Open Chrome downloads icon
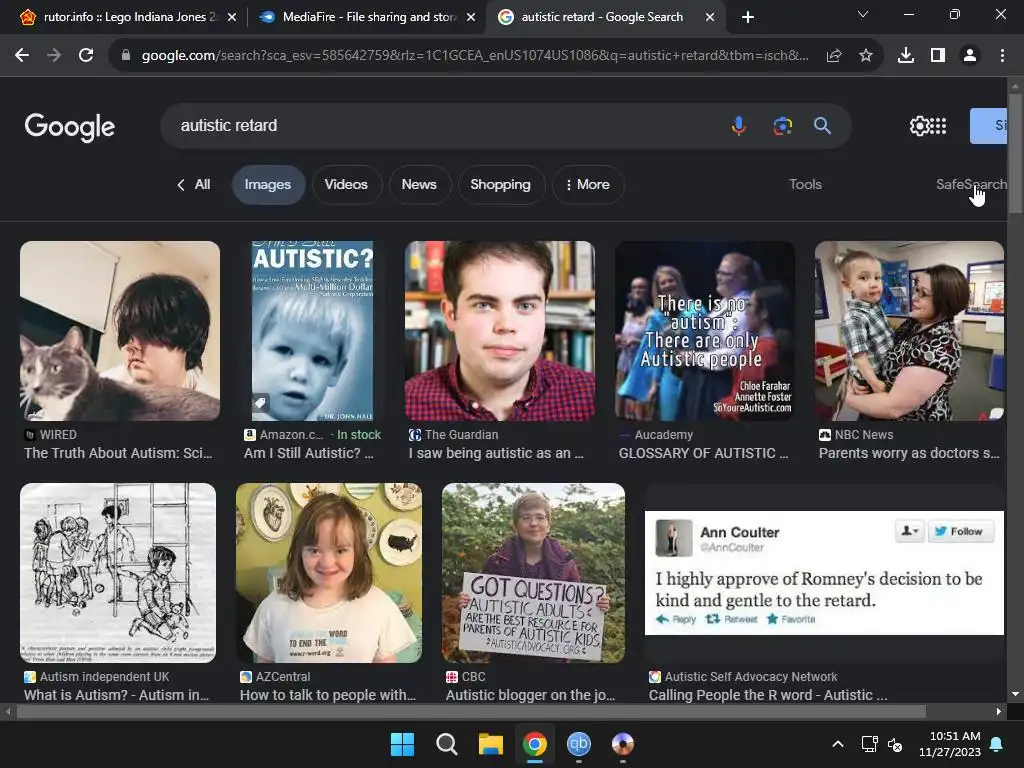Image resolution: width=1024 pixels, height=768 pixels. point(906,56)
